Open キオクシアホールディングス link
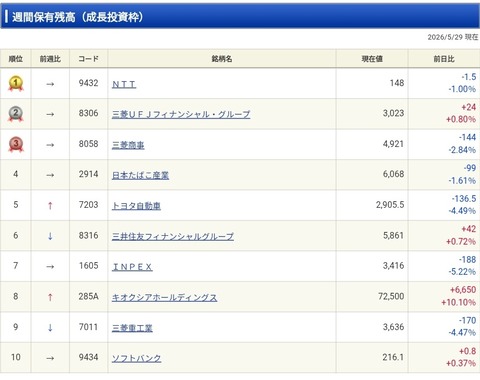 tap(164, 297)
